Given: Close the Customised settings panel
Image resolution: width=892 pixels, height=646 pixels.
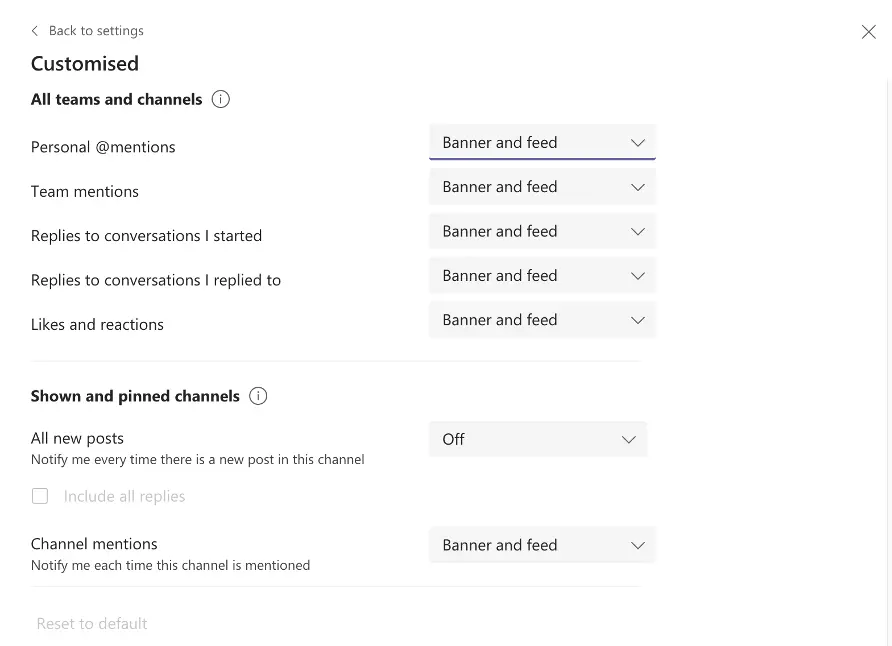Looking at the screenshot, I should 868,32.
